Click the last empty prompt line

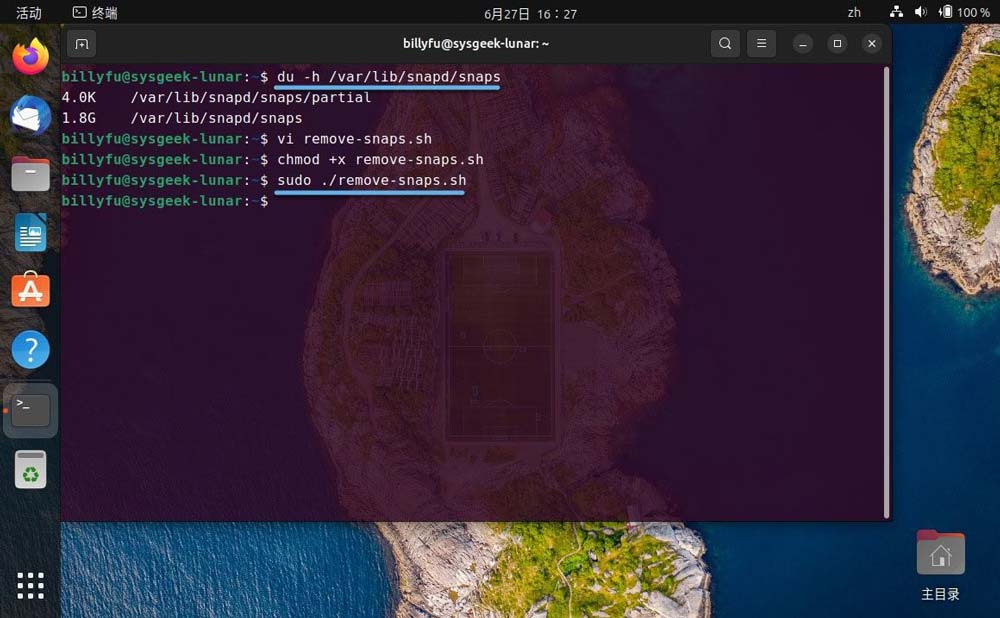click(x=165, y=201)
